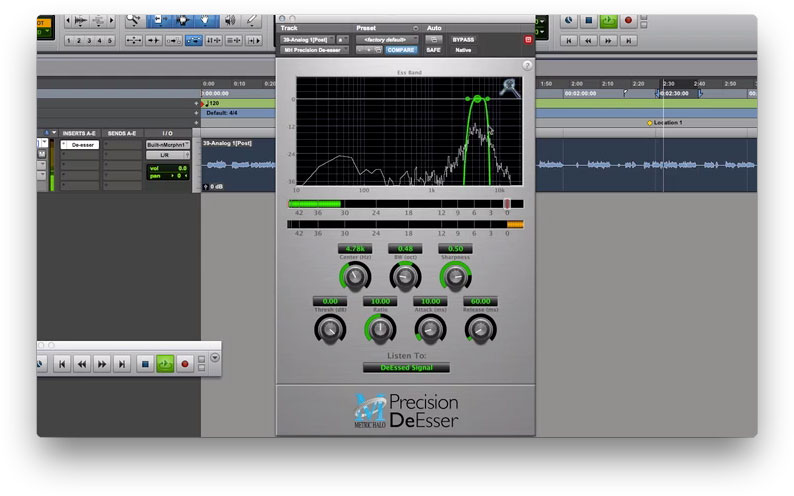Go to end in floating transport window
The height and width of the screenshot is (496, 794).
(122, 364)
